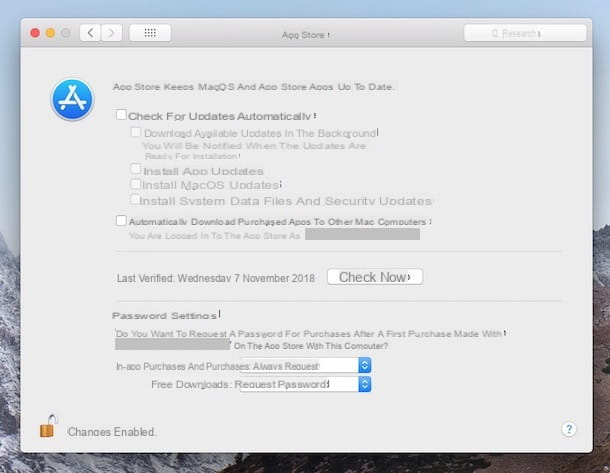Click the back navigation arrow
Screen dimensions: 610x473
click(x=90, y=33)
